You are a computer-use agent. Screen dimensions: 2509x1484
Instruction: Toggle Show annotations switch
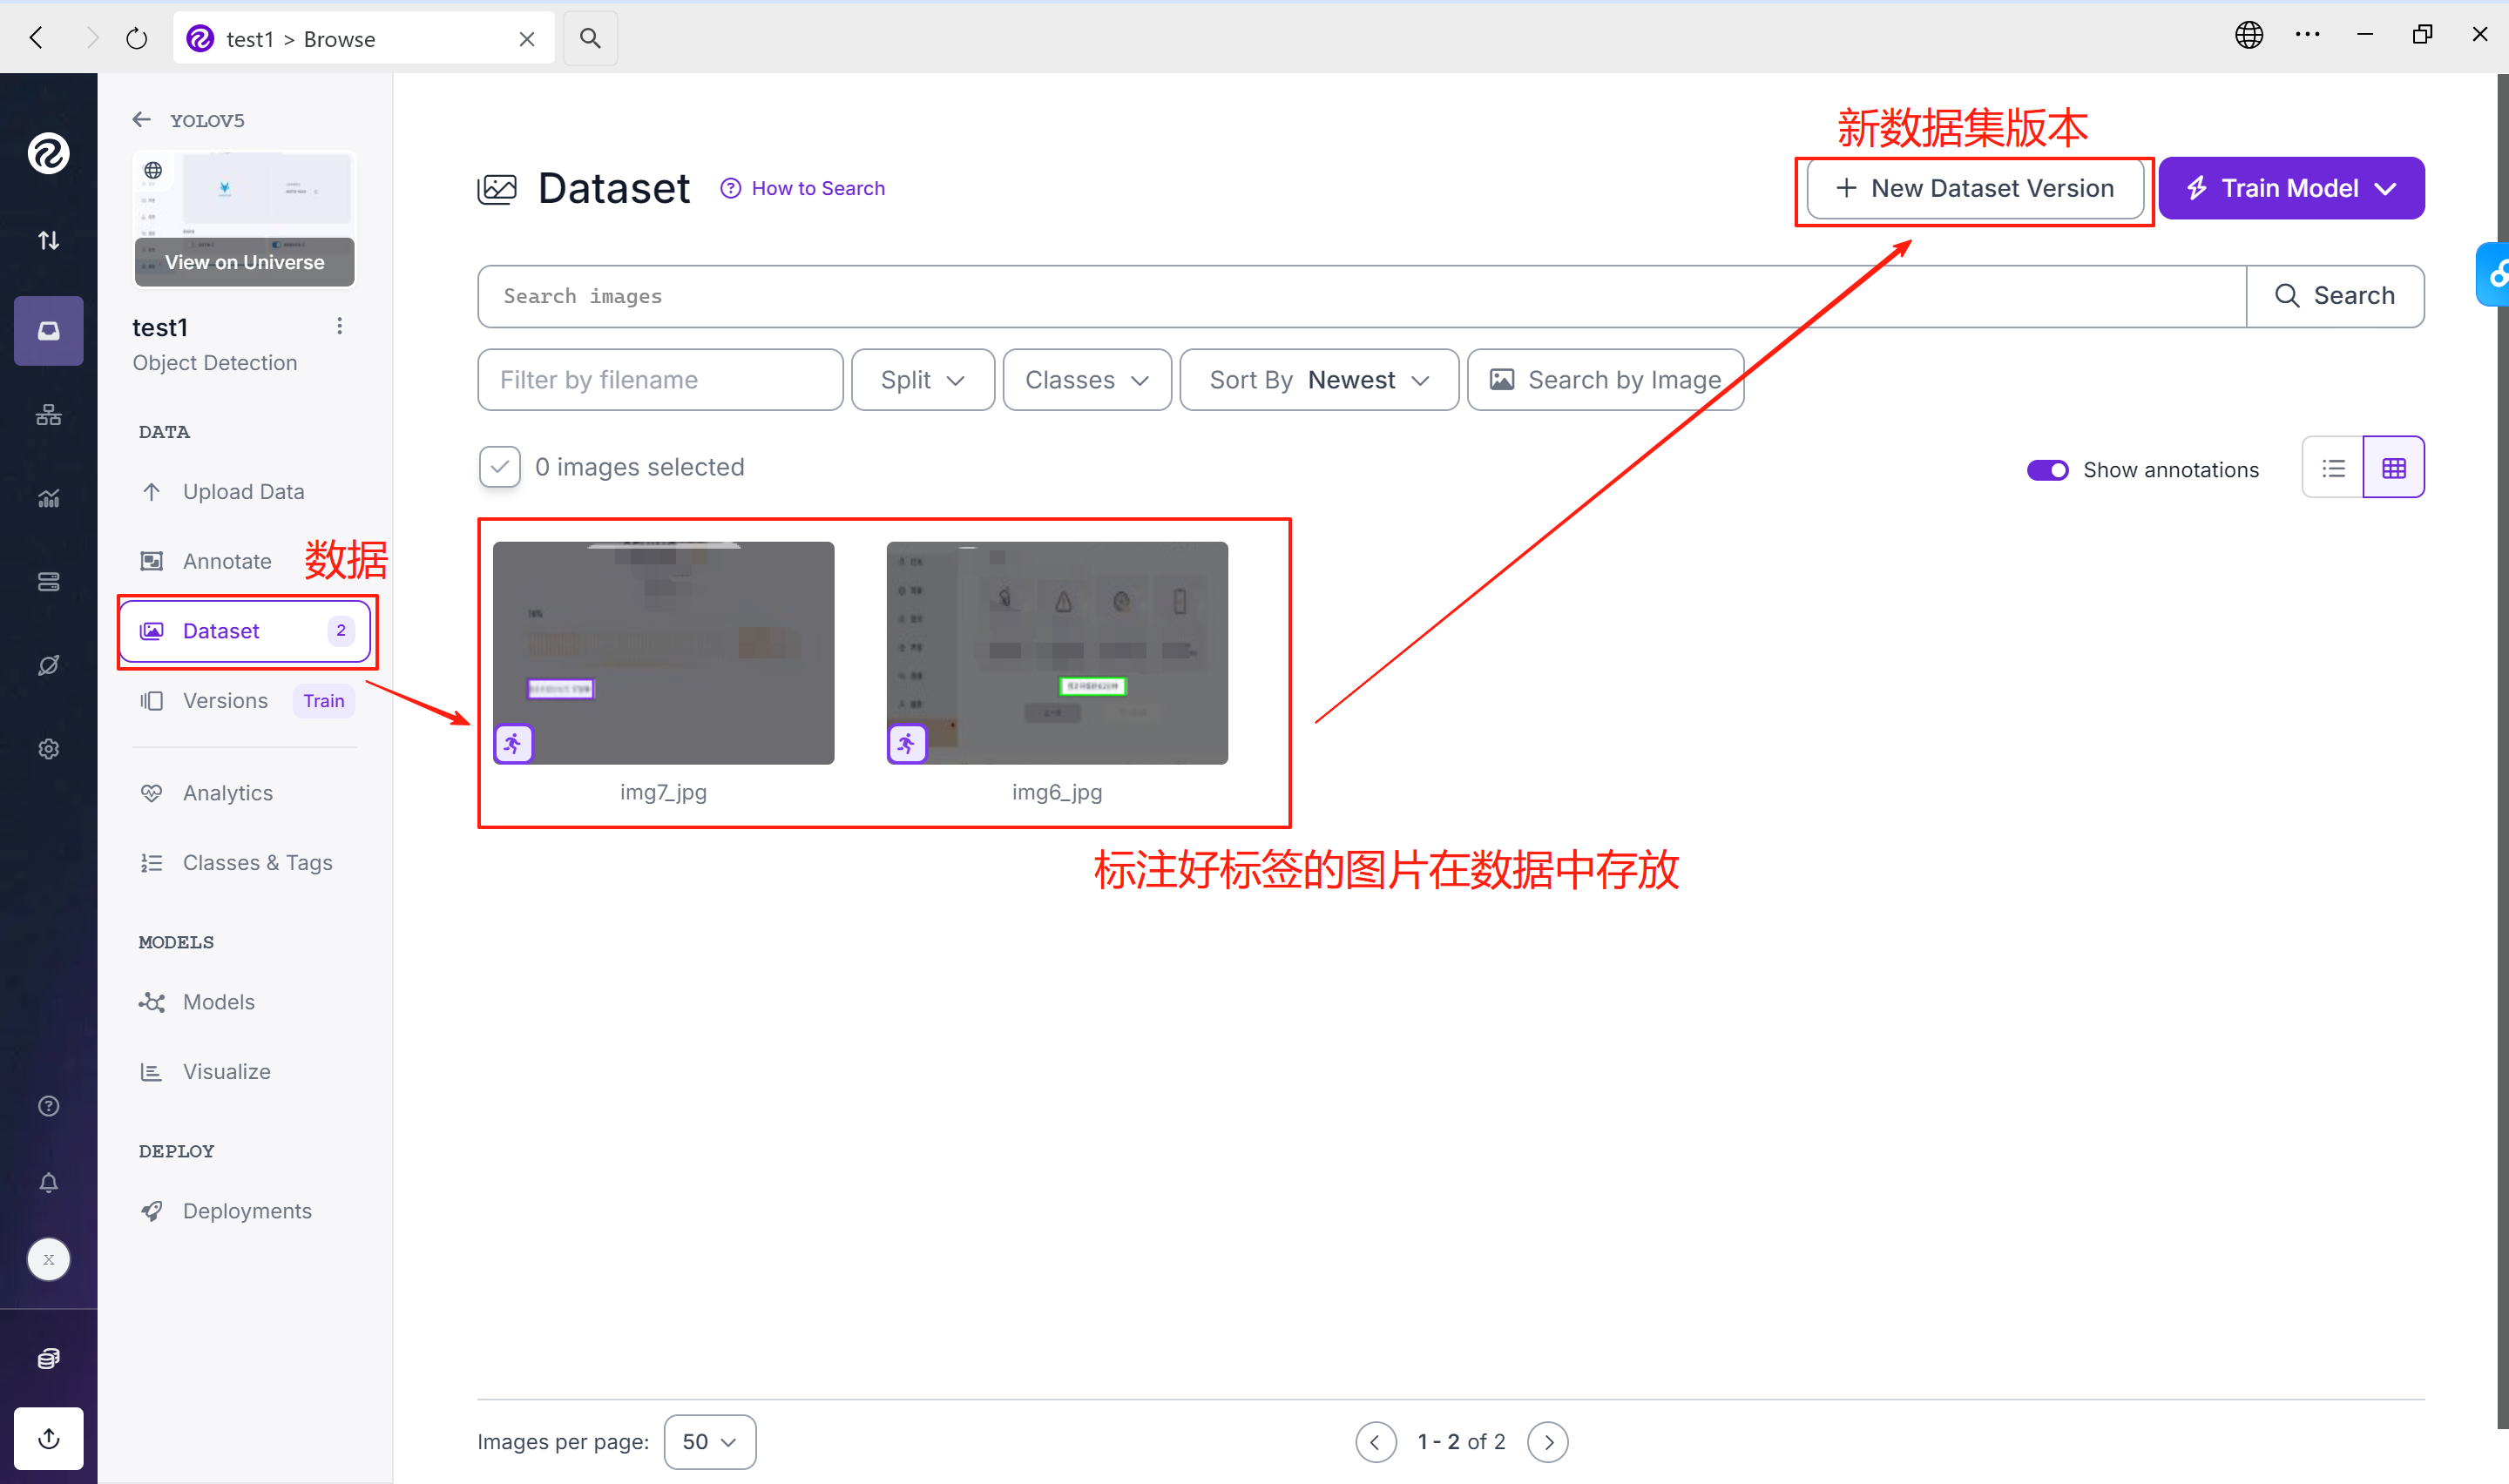(x=2047, y=469)
